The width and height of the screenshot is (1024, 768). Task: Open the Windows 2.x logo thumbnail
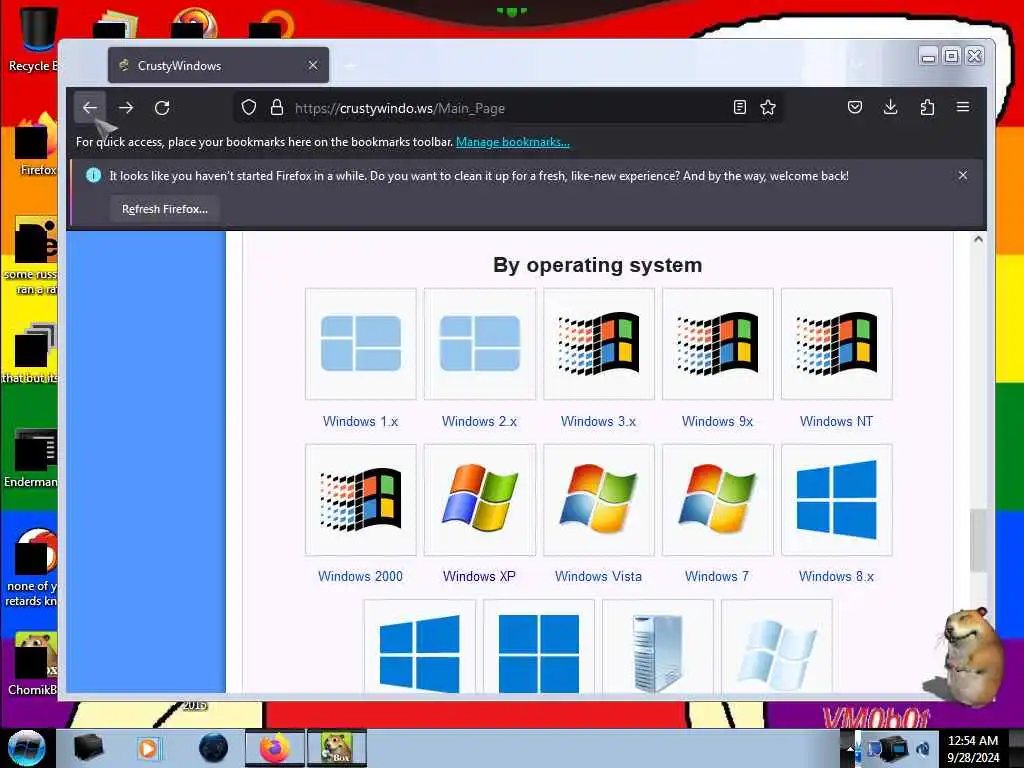(479, 344)
